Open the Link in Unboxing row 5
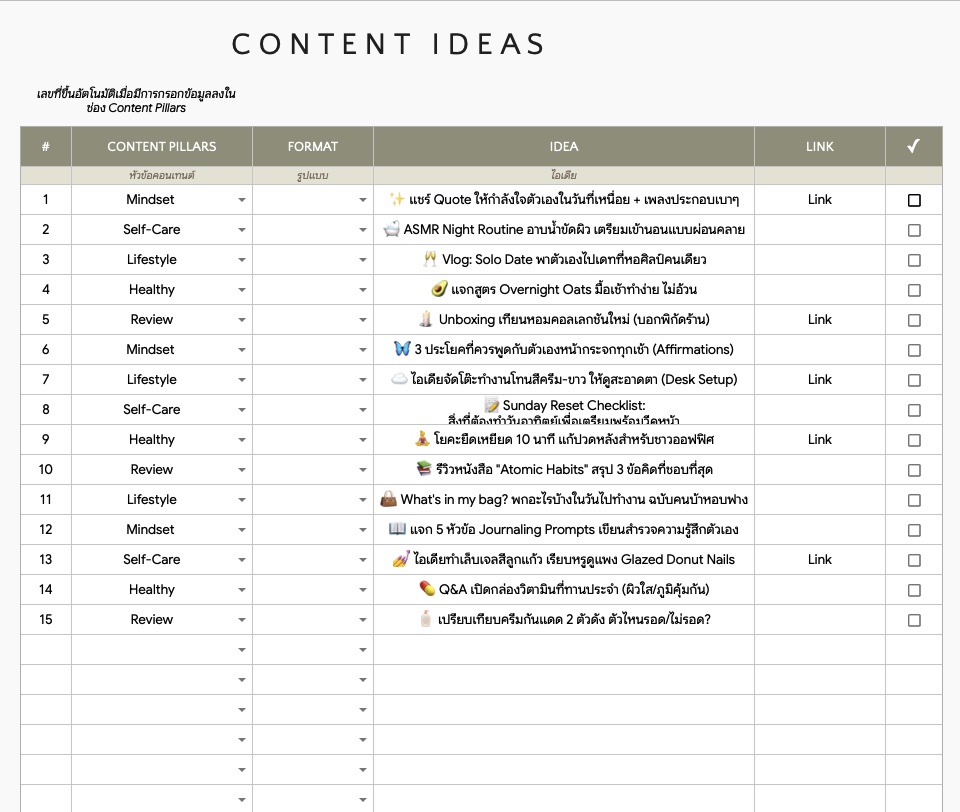 coord(819,320)
